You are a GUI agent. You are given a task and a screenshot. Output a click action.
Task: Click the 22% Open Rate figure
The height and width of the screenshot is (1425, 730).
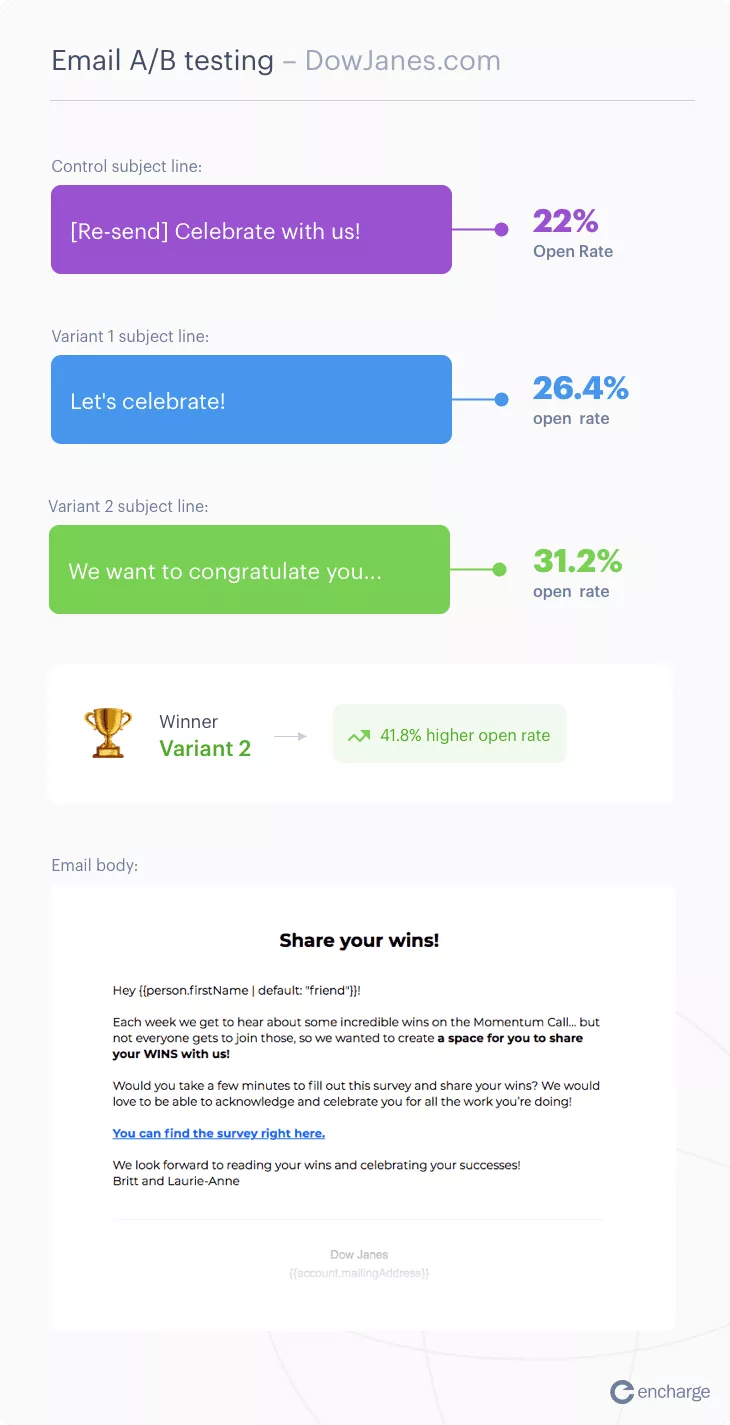[x=566, y=221]
